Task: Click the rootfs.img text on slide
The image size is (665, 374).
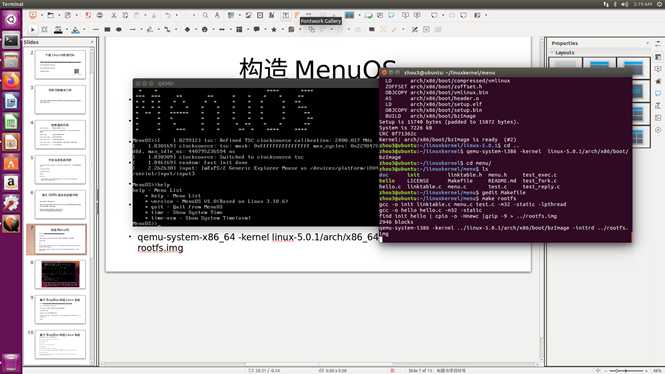Action: point(160,248)
